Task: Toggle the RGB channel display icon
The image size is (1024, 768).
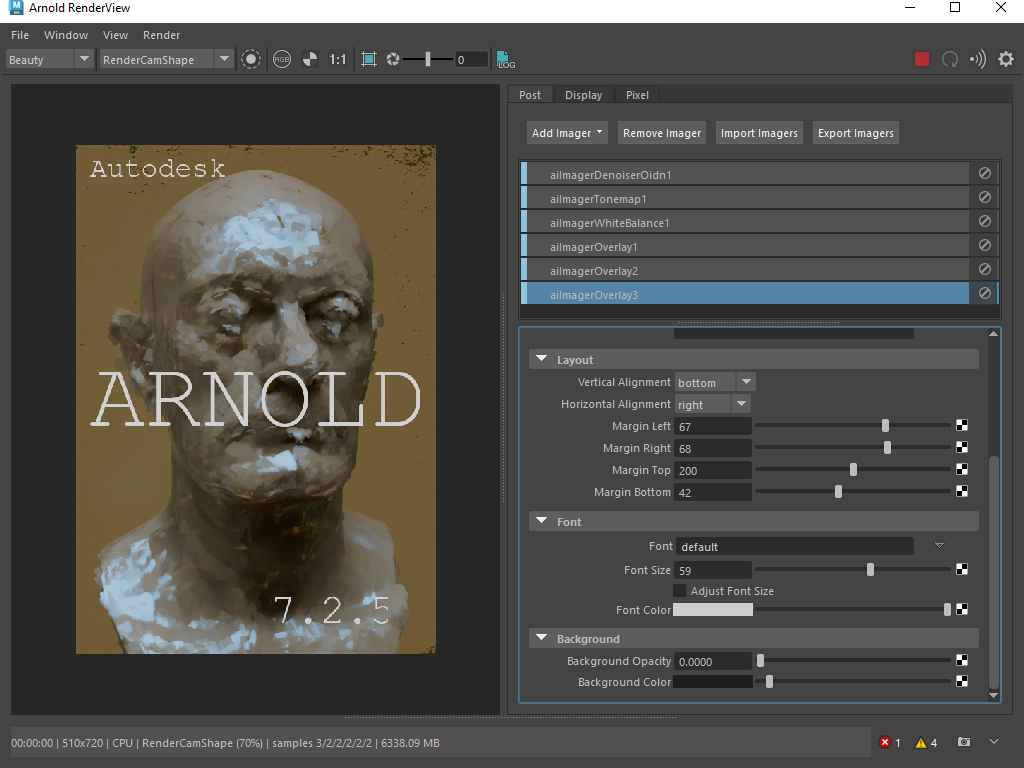Action: click(x=281, y=59)
